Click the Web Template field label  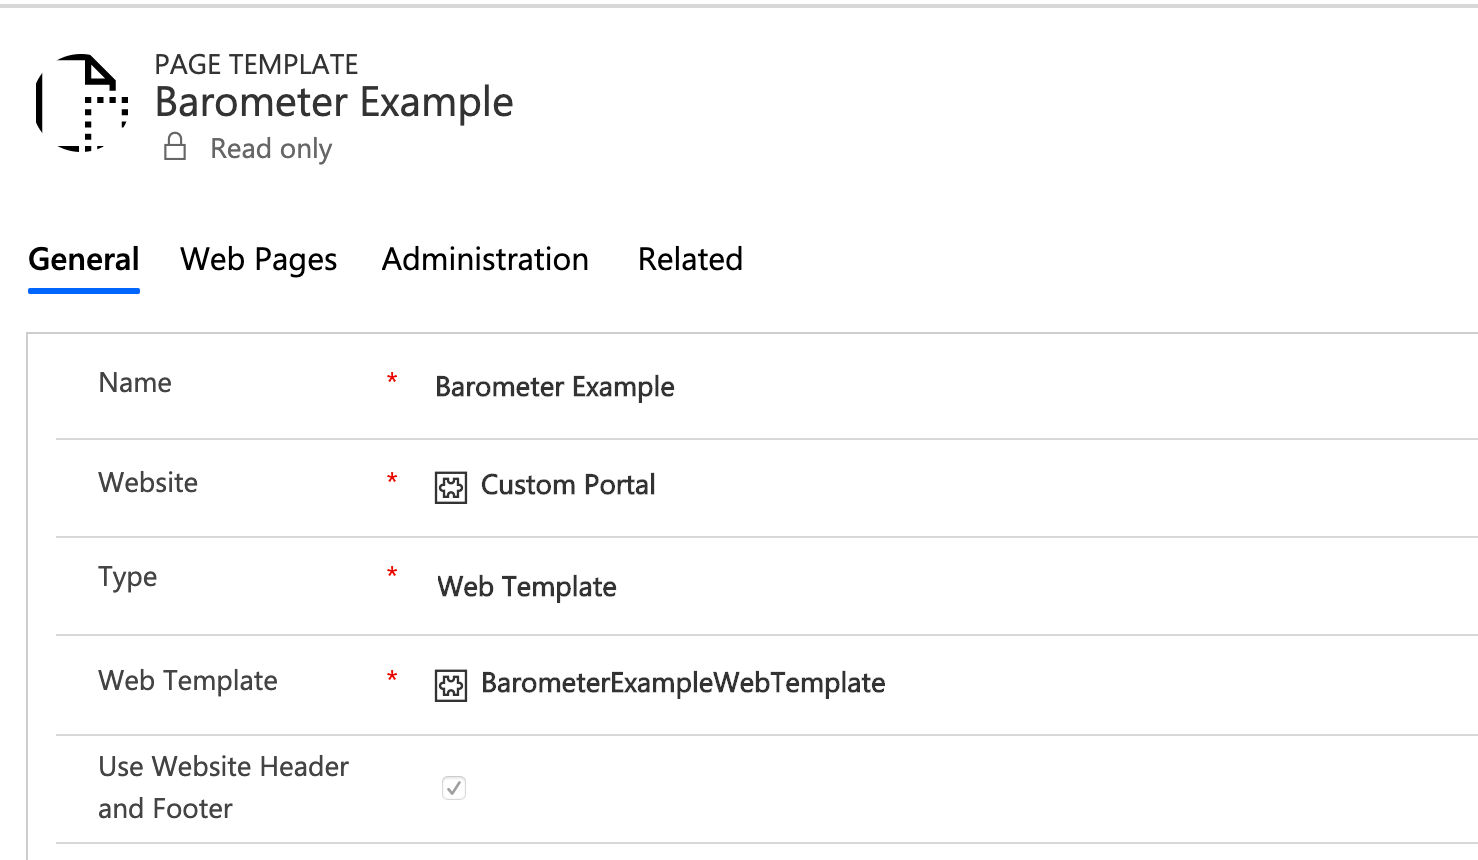coord(188,681)
